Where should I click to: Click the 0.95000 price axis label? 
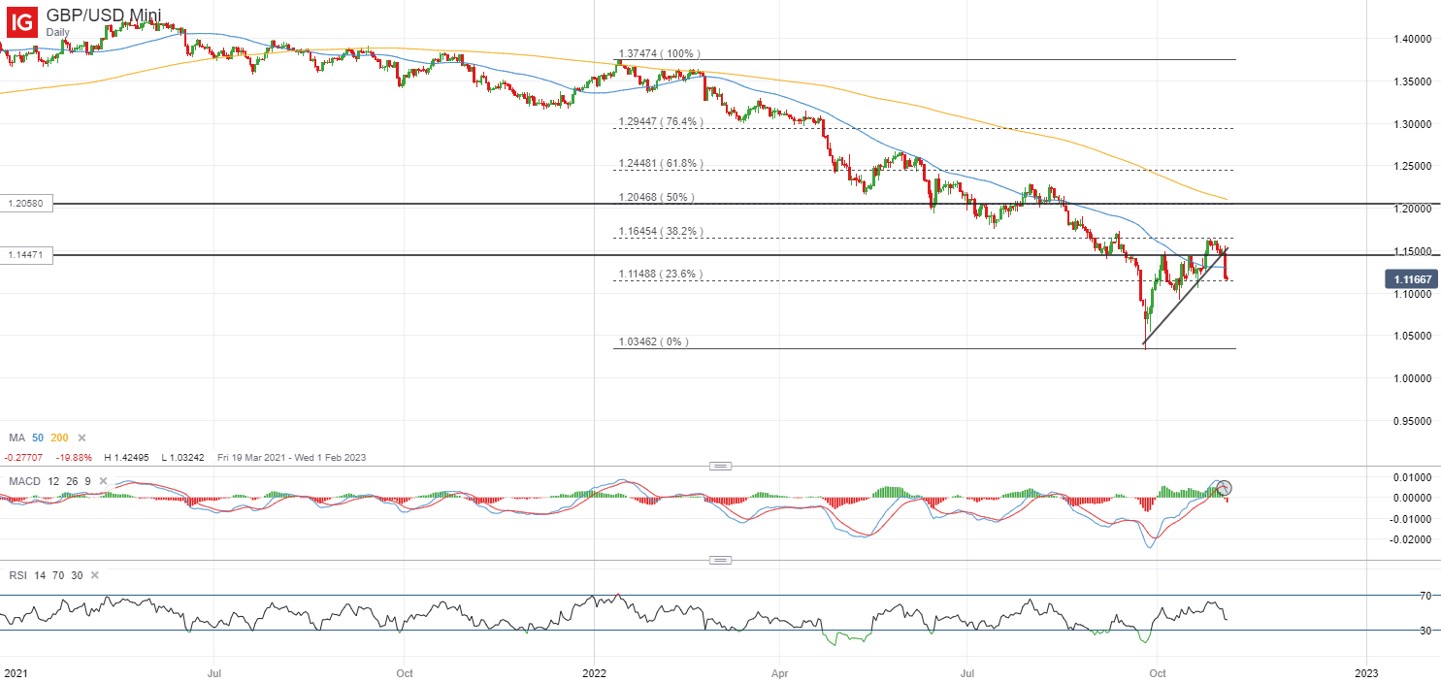point(1412,421)
